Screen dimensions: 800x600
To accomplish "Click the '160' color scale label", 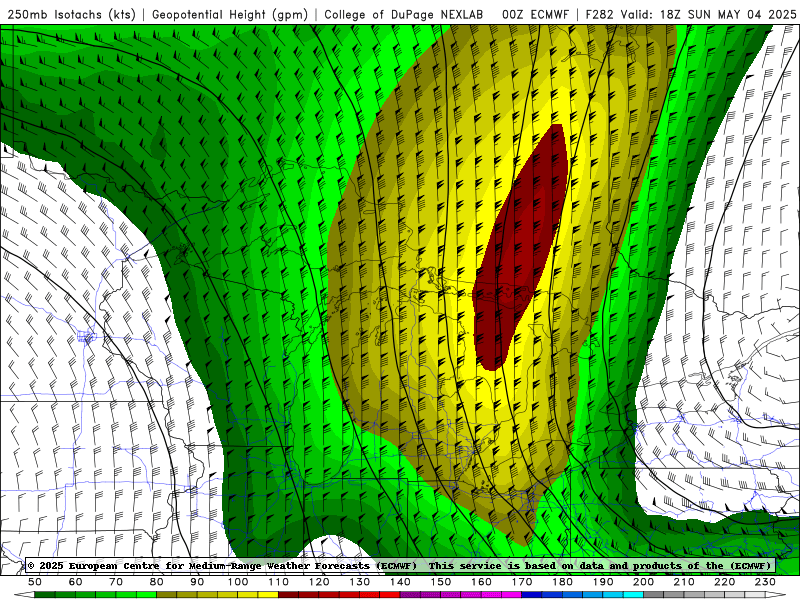I will (x=481, y=582).
